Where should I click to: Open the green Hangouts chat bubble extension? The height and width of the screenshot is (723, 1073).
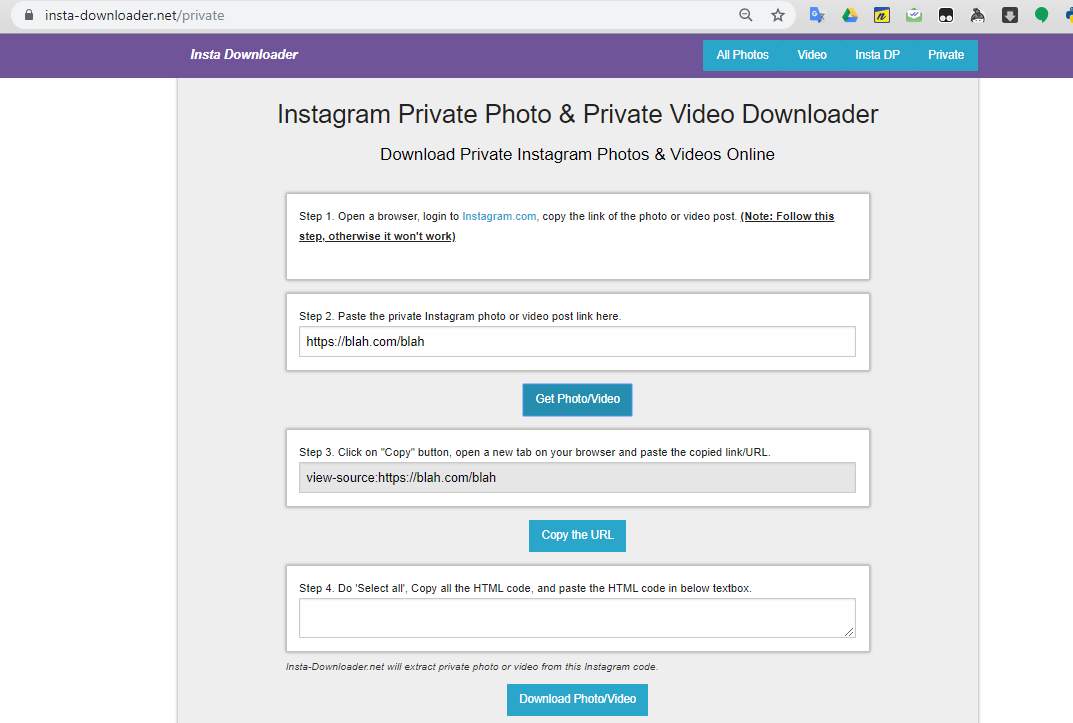pos(1042,15)
